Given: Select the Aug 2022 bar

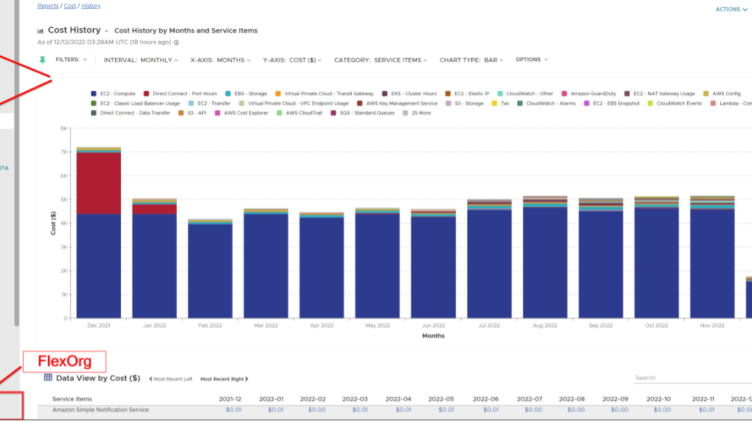Looking at the screenshot, I should [545, 257].
